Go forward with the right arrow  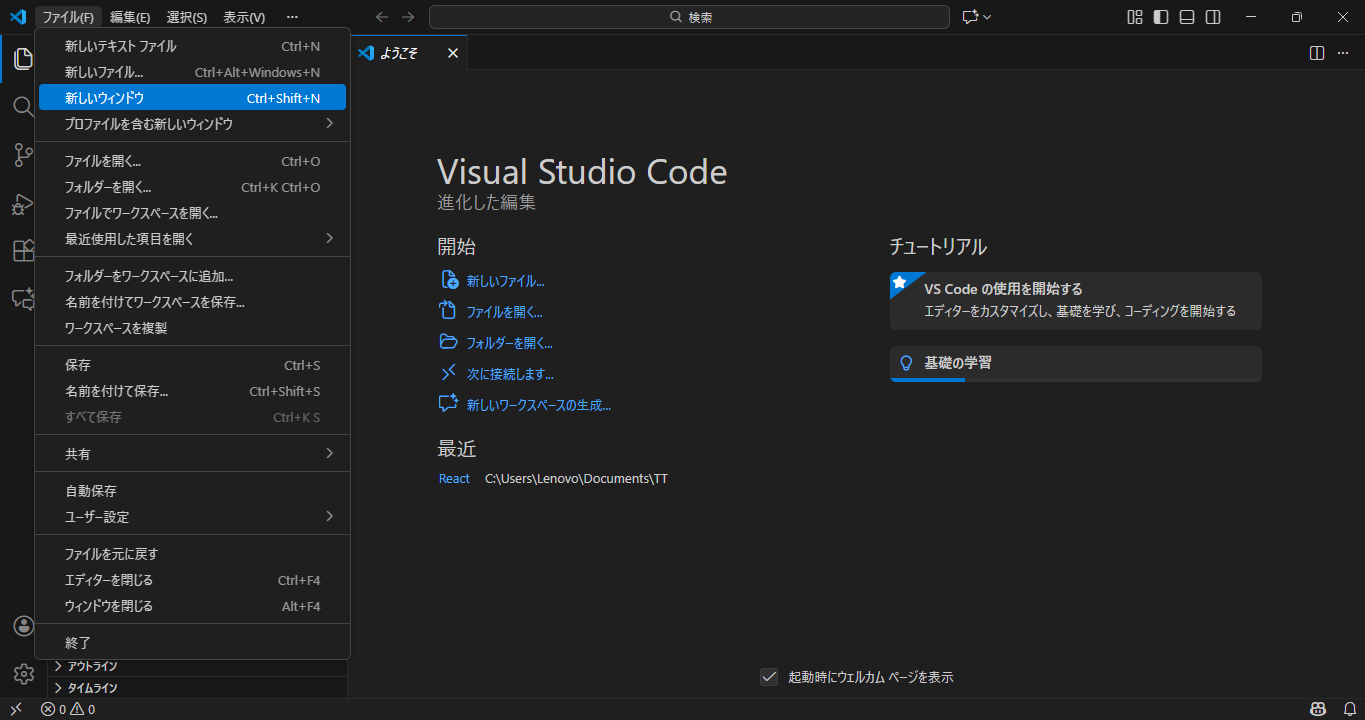[408, 17]
